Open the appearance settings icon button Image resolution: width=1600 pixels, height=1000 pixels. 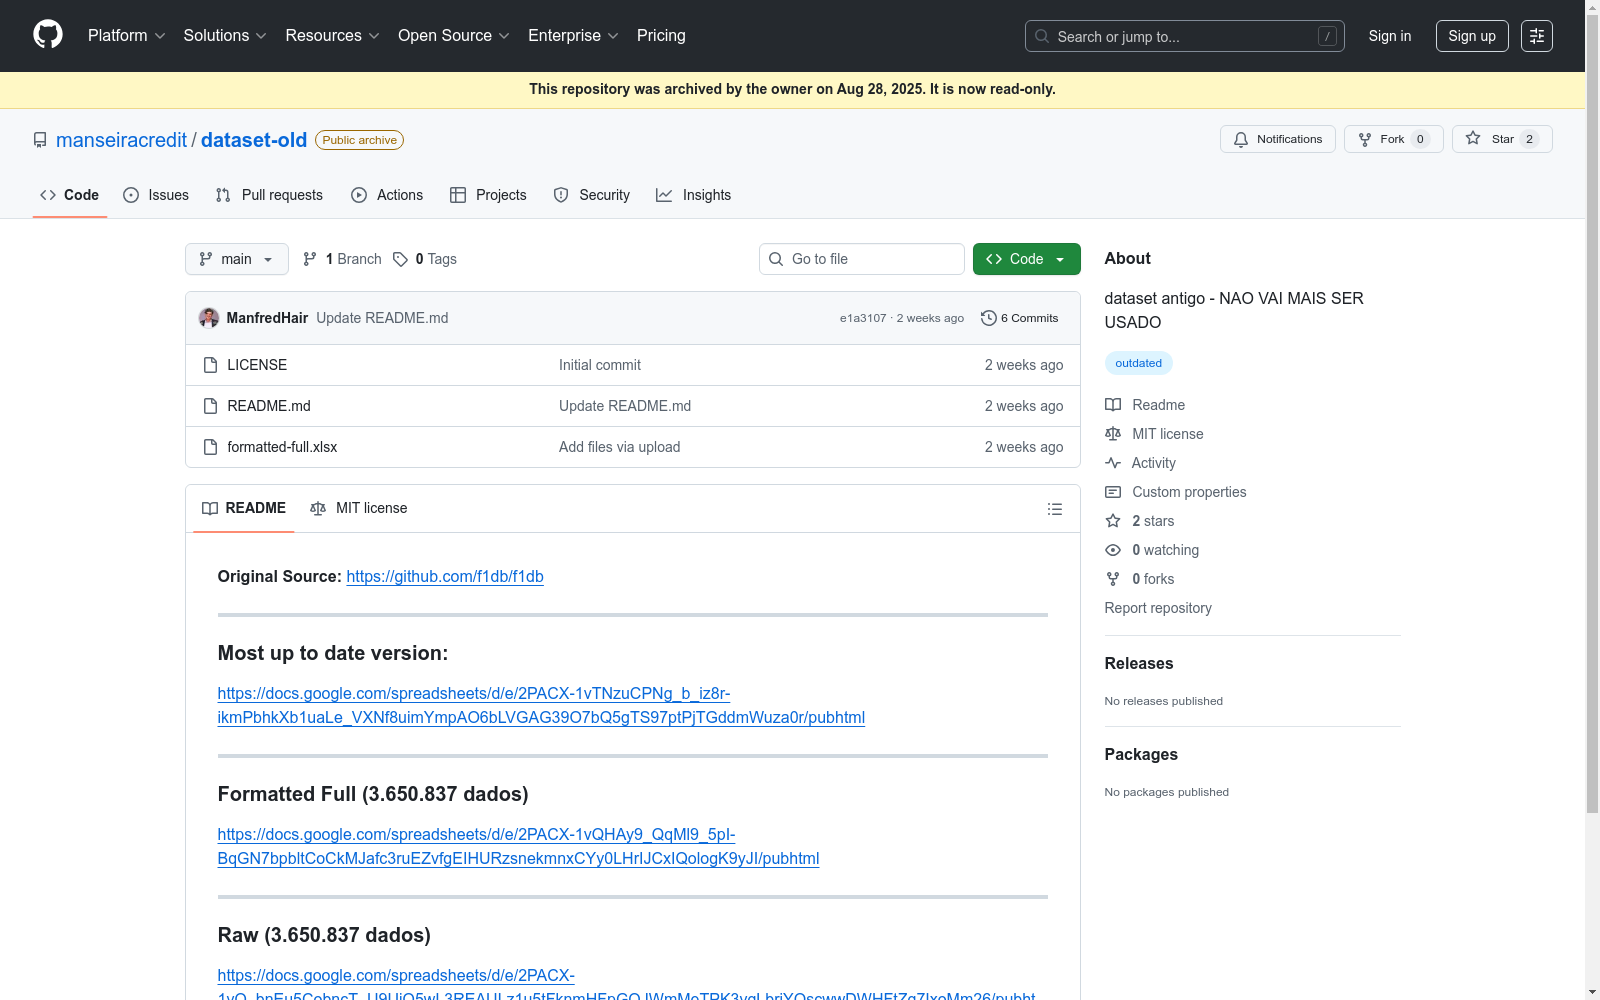pos(1537,36)
